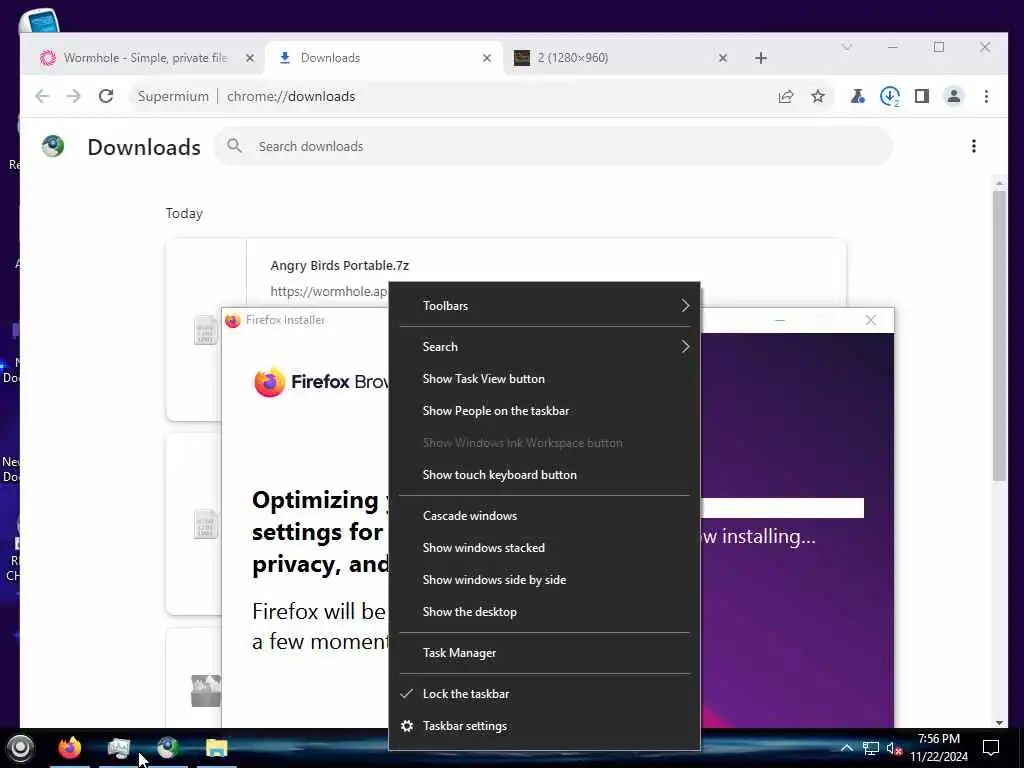The image size is (1024, 768).
Task: Open Taskbar settings
Action: tap(544, 726)
